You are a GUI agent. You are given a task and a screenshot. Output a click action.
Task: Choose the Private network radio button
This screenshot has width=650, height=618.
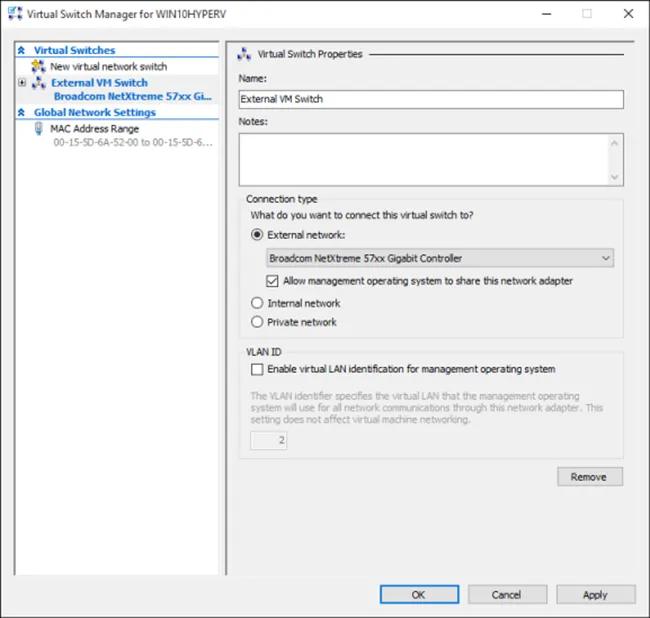point(258,322)
